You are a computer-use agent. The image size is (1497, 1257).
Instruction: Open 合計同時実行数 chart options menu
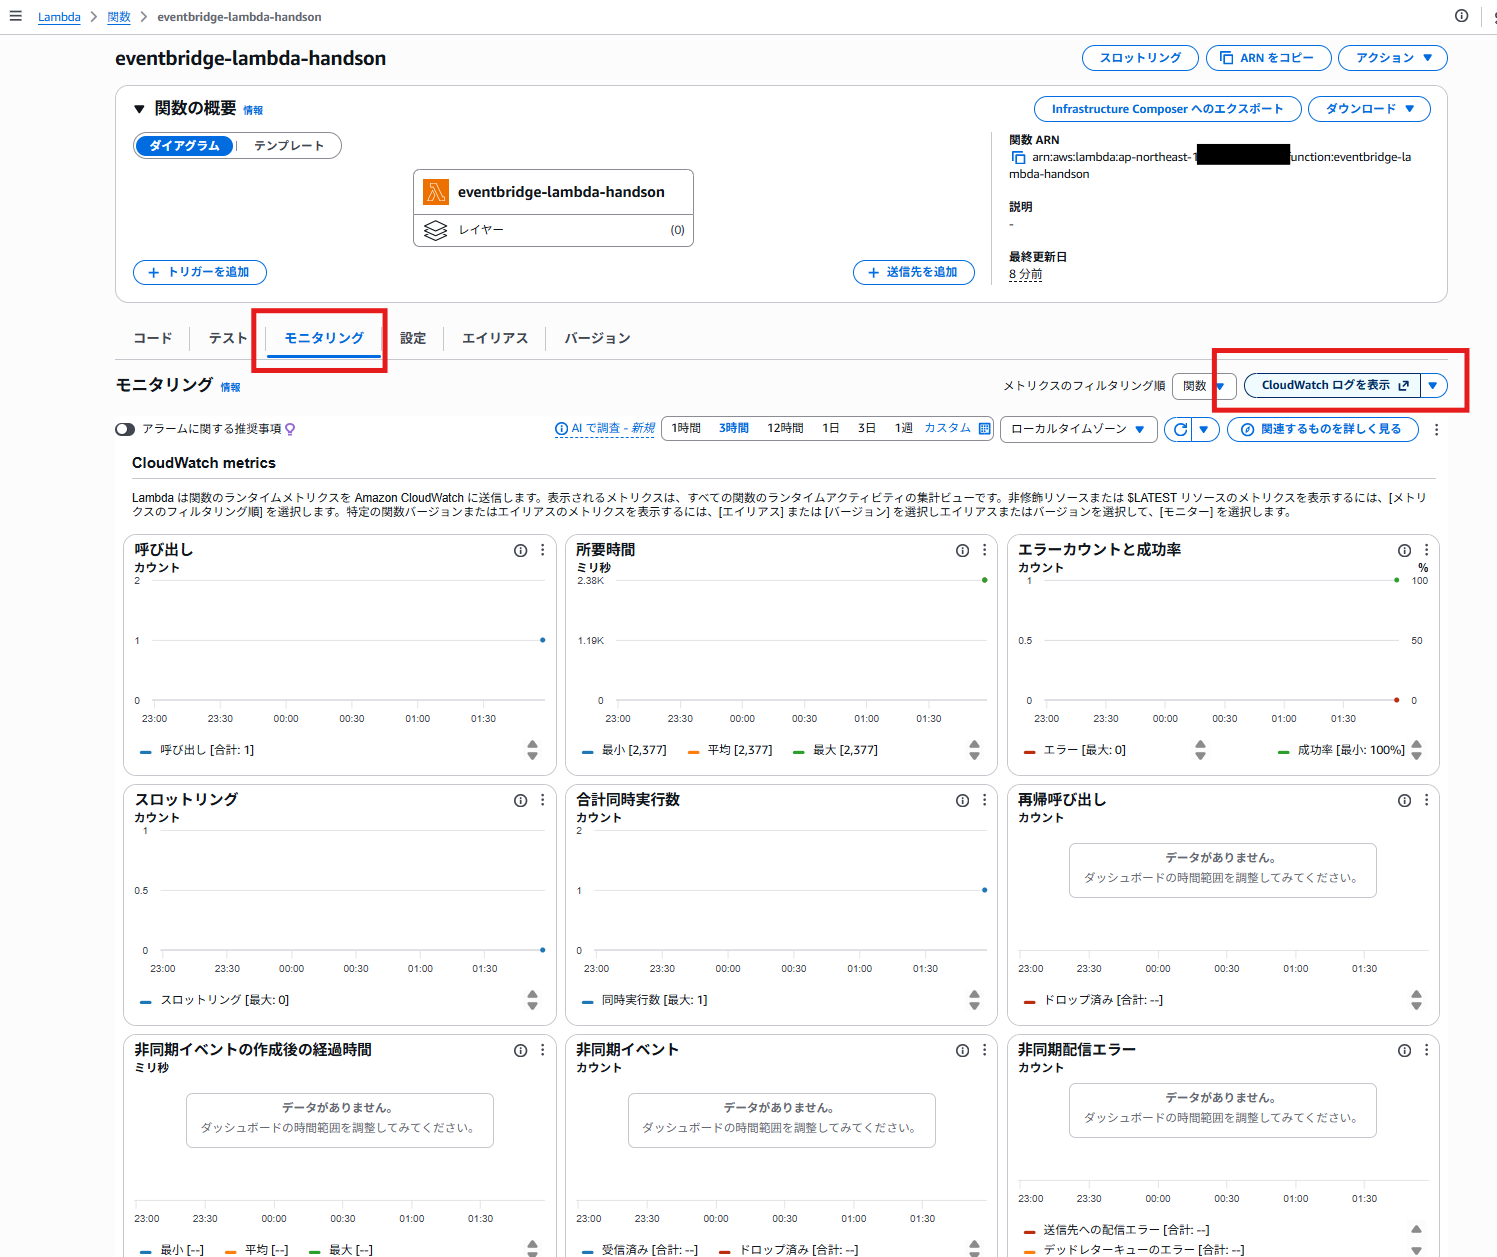(985, 801)
